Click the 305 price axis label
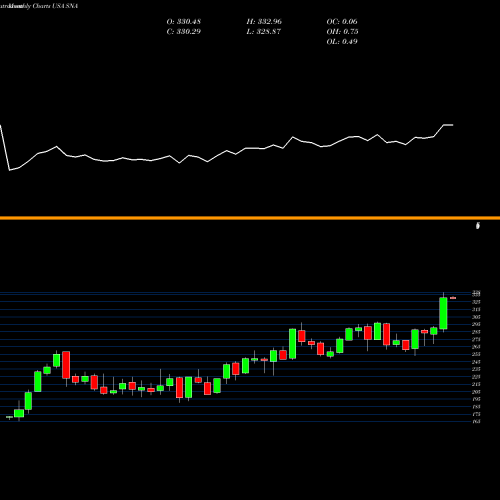The height and width of the screenshot is (500, 500). [x=476, y=317]
